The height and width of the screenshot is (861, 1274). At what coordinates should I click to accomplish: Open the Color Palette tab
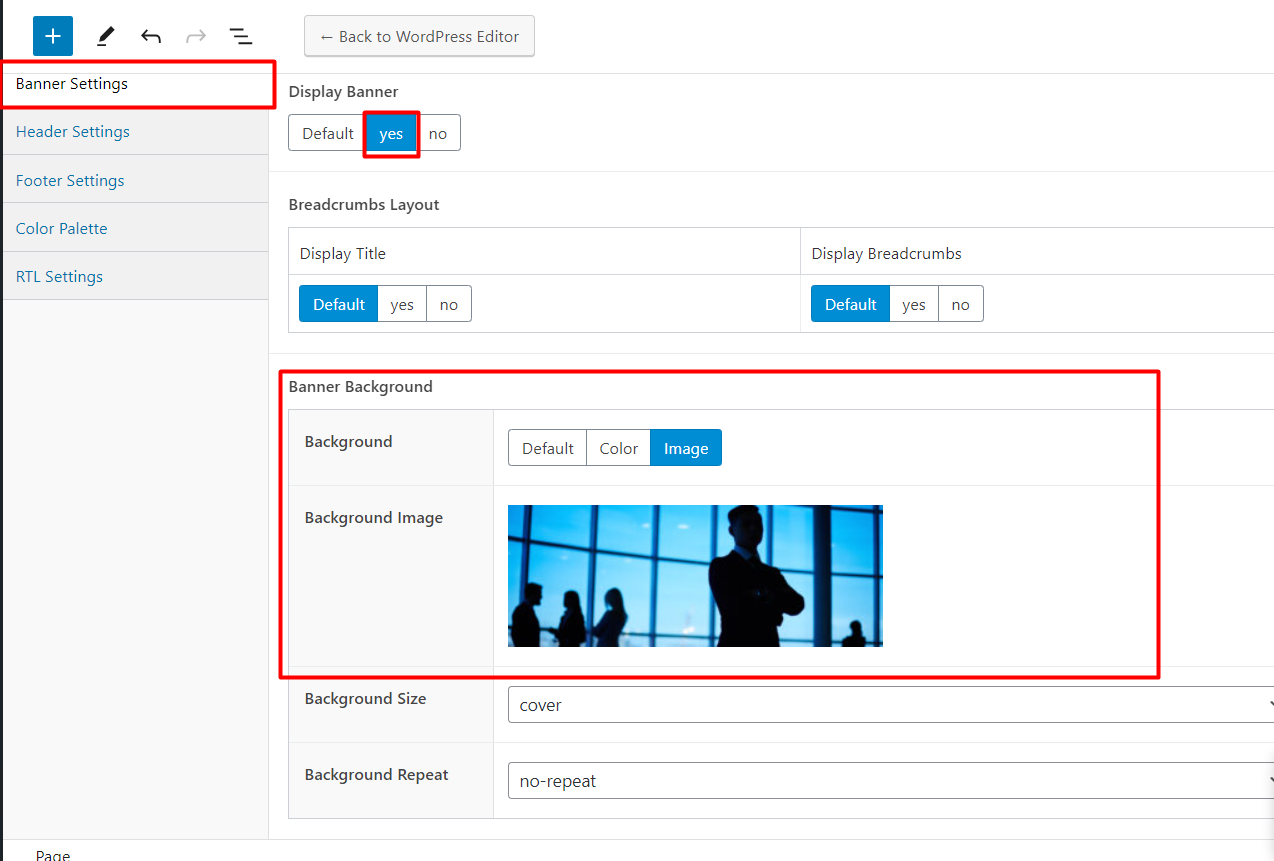[x=136, y=228]
